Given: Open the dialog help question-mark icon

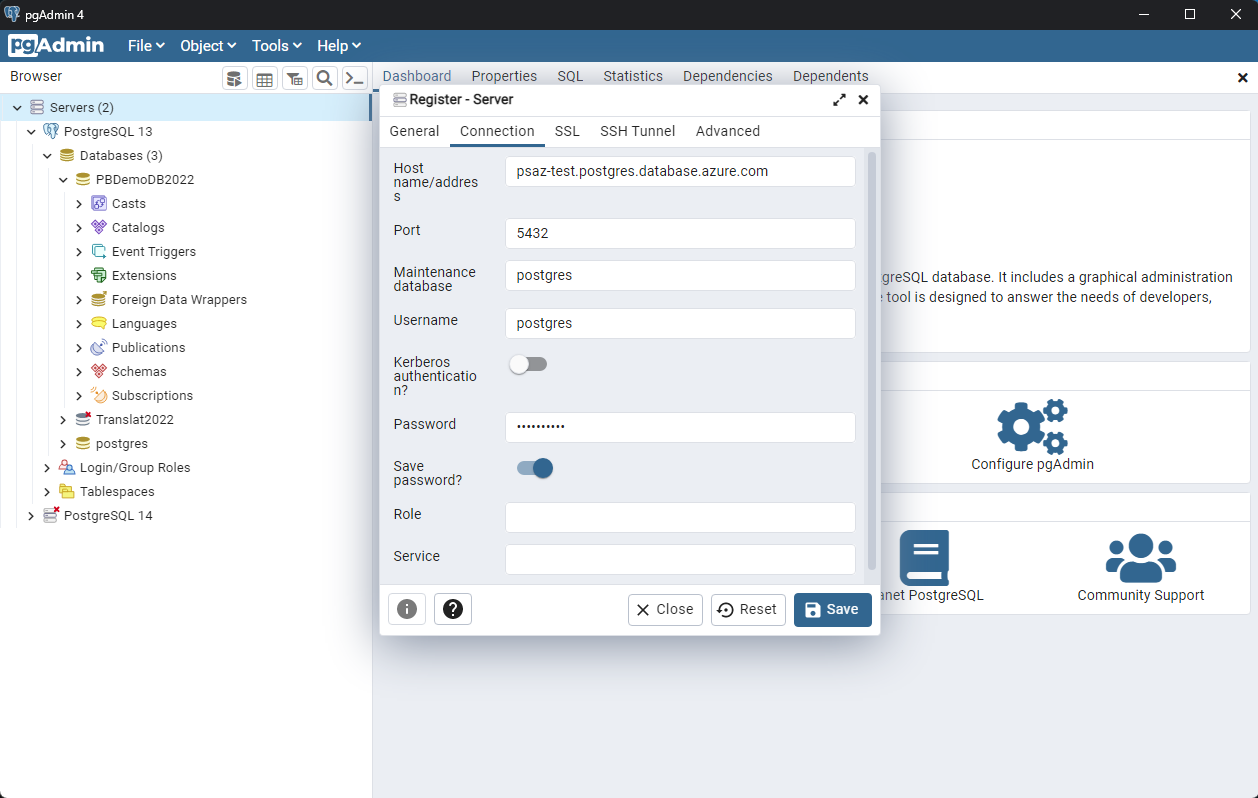Looking at the screenshot, I should coord(453,609).
